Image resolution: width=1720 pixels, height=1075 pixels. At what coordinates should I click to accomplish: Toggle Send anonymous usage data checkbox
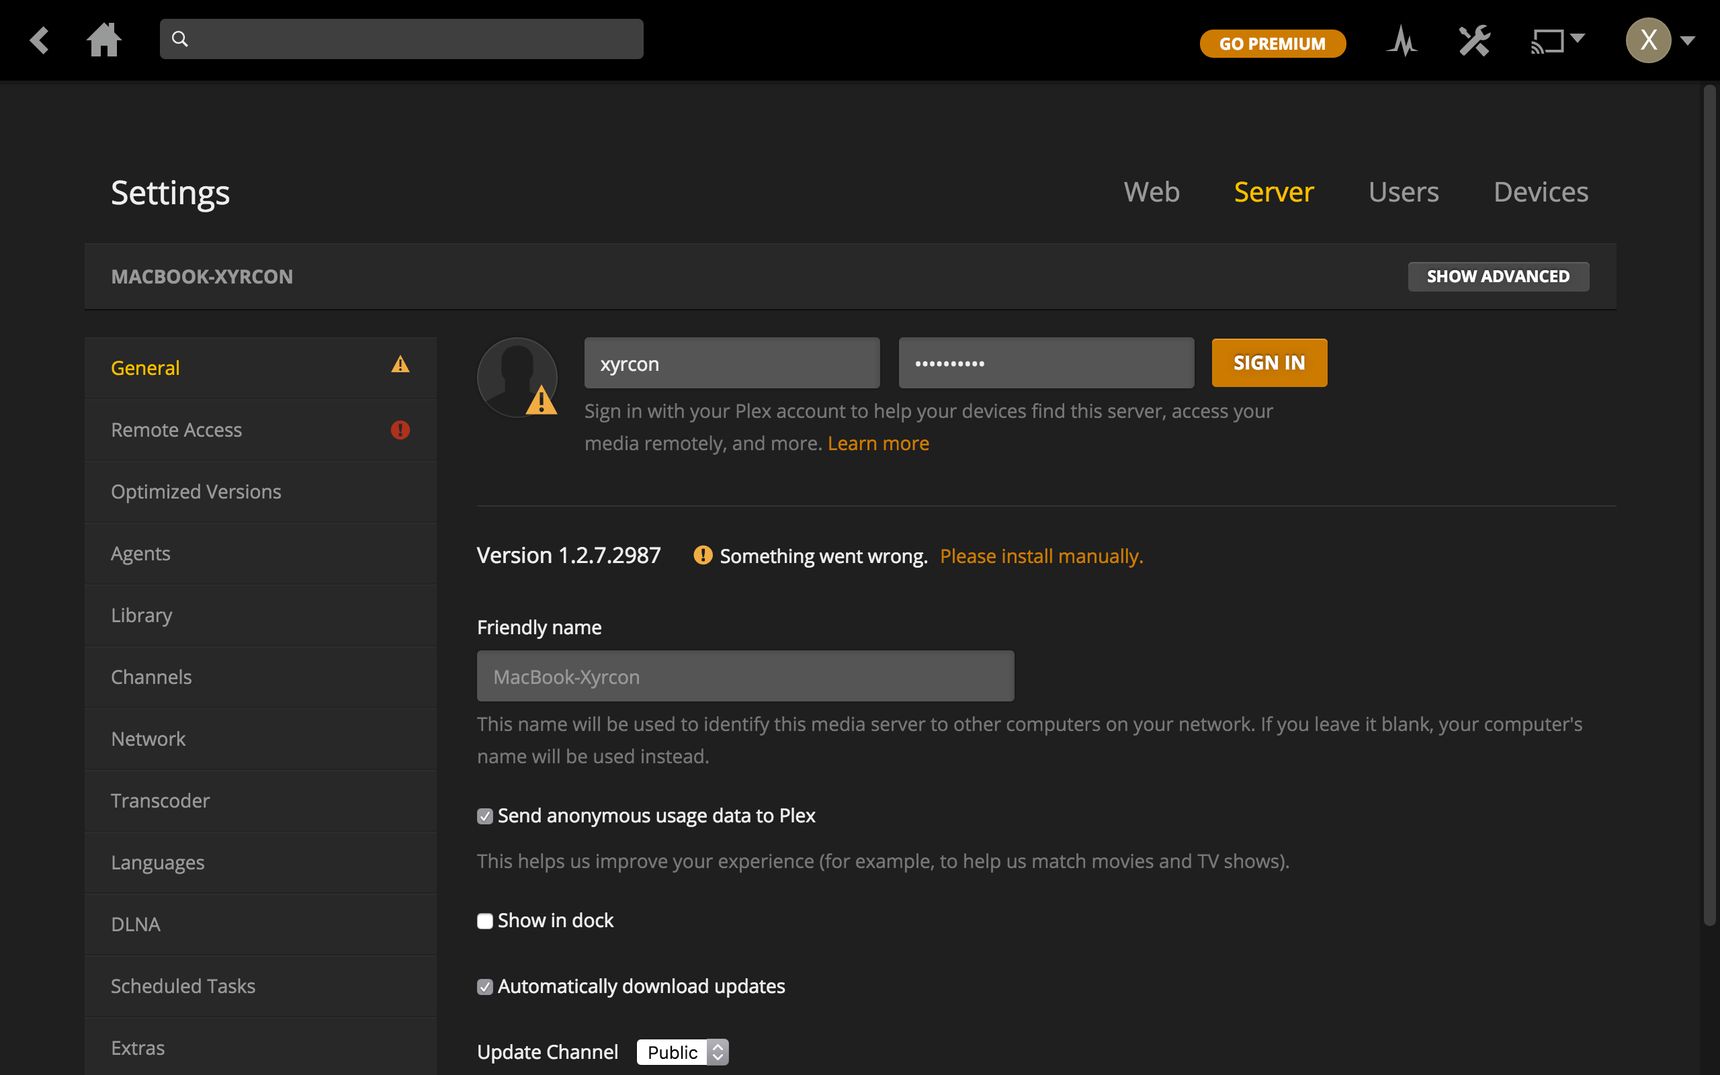pyautogui.click(x=485, y=816)
